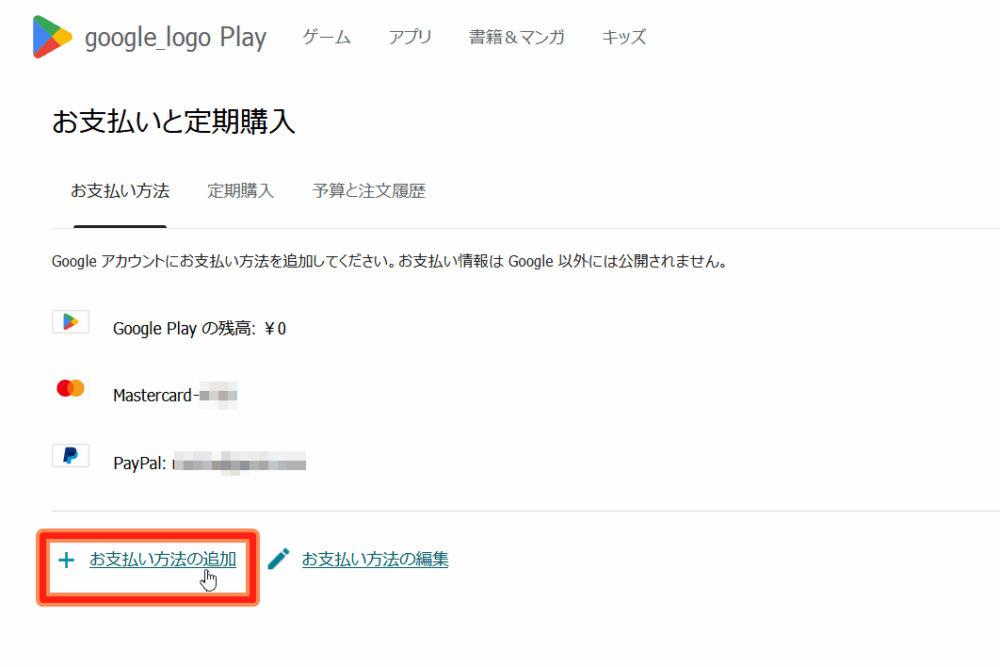The height and width of the screenshot is (667, 1000).
Task: Click the Google Play balance card icon
Action: click(x=70, y=322)
